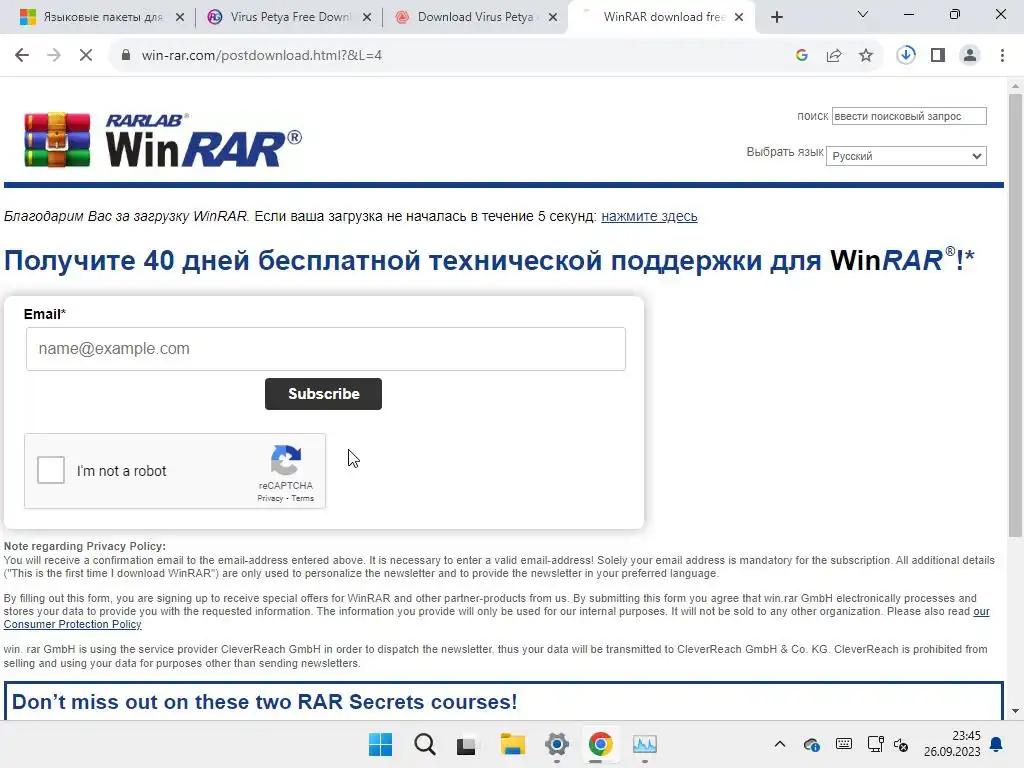The width and height of the screenshot is (1024, 768).
Task: Click the forward navigation arrow
Action: pyautogui.click(x=54, y=56)
